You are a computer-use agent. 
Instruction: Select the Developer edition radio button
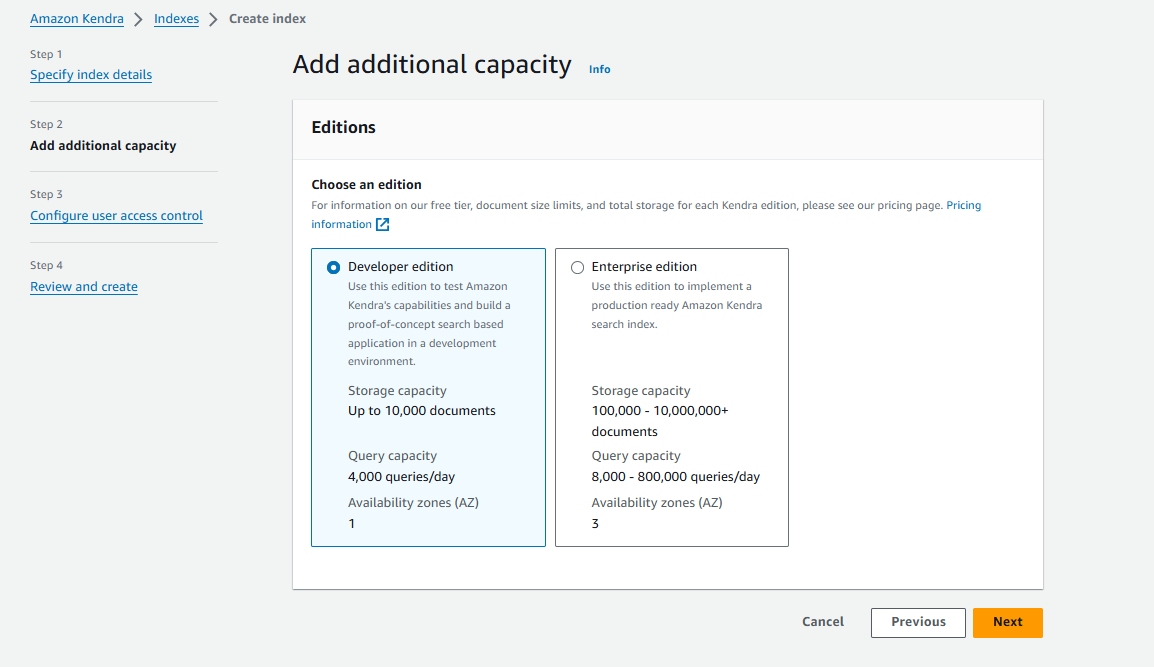(x=333, y=266)
